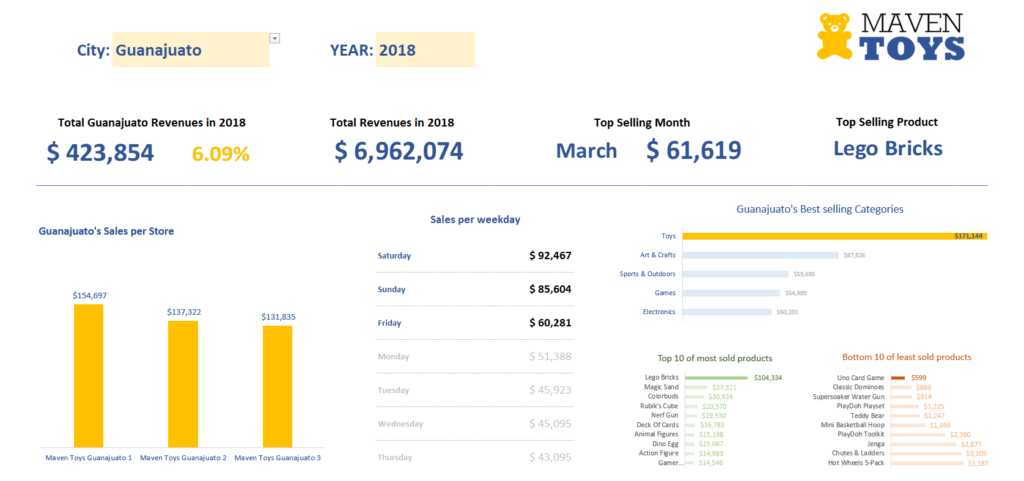Click the Maven Toys Guanajuato 1 bar
This screenshot has height=481, width=1024.
click(88, 375)
